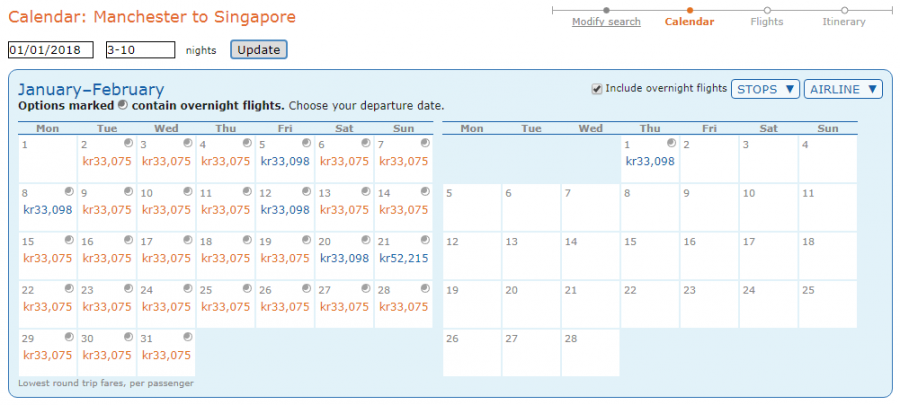The height and width of the screenshot is (405, 900).
Task: Click overnight flight icon on January 21
Action: coord(424,240)
